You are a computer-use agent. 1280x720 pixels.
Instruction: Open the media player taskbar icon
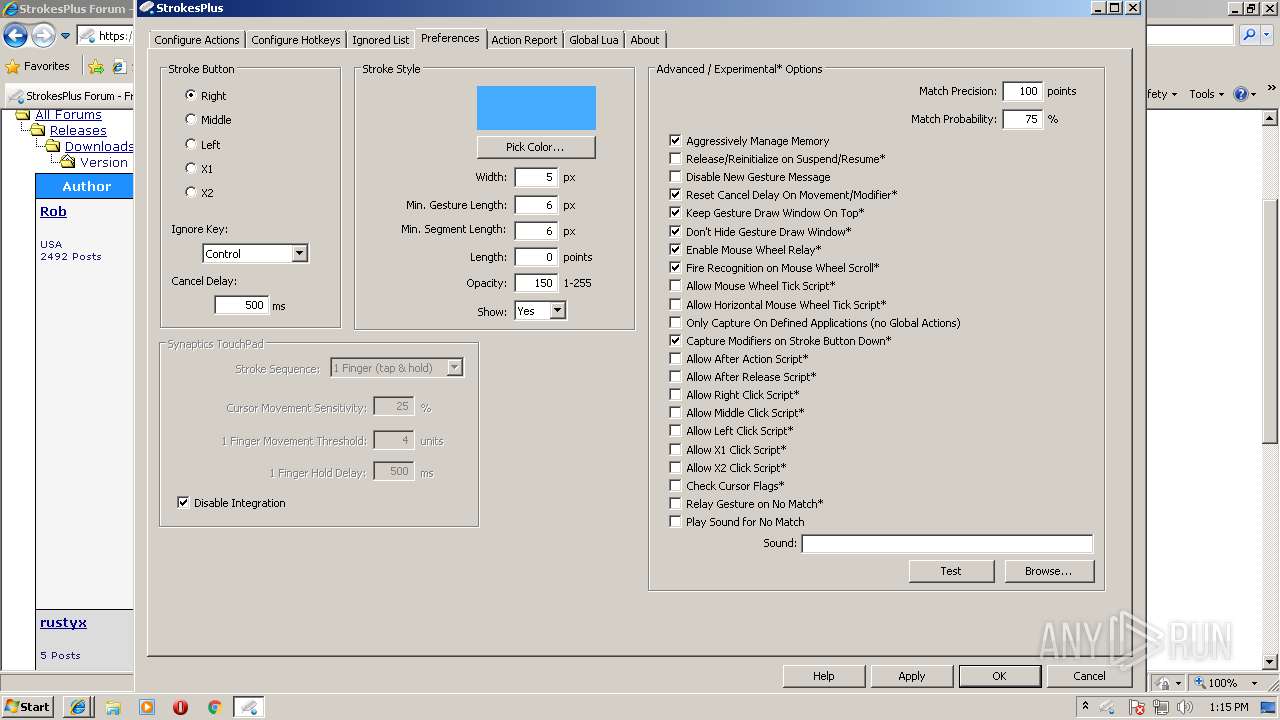click(x=147, y=707)
